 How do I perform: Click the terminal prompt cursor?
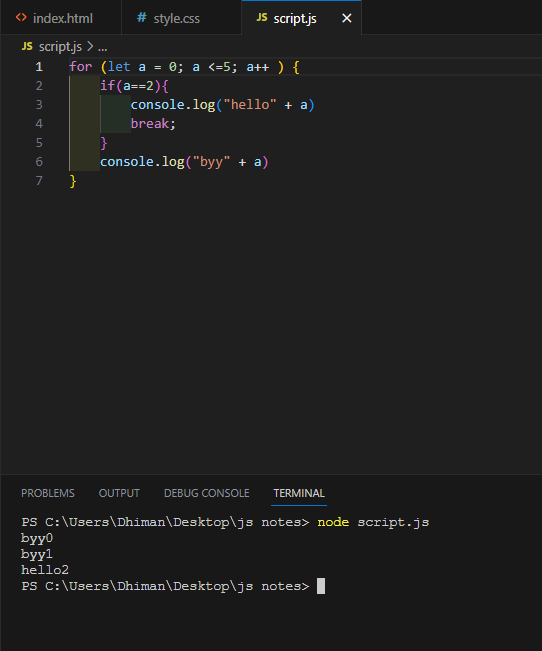click(x=321, y=586)
